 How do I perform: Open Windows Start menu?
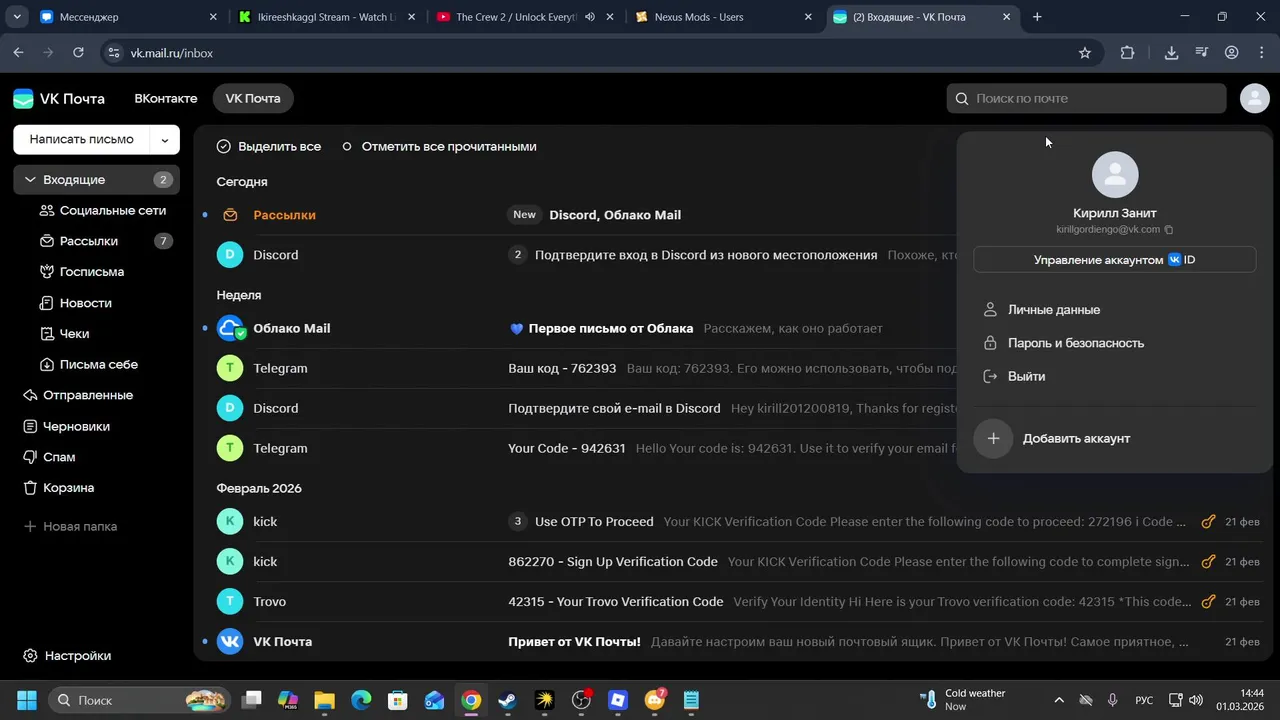26,700
